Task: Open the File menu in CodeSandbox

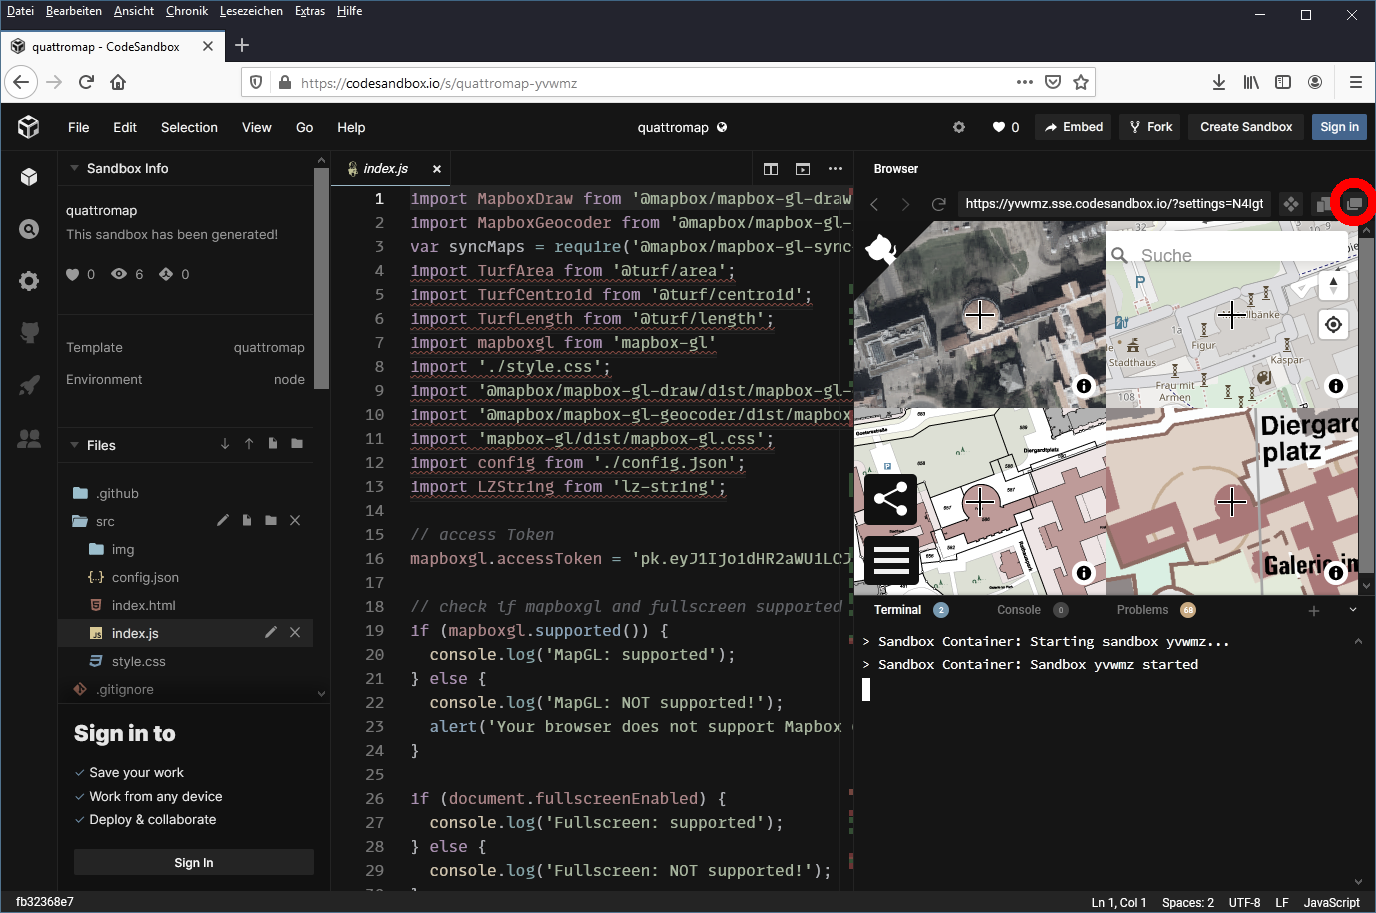Action: coord(79,127)
